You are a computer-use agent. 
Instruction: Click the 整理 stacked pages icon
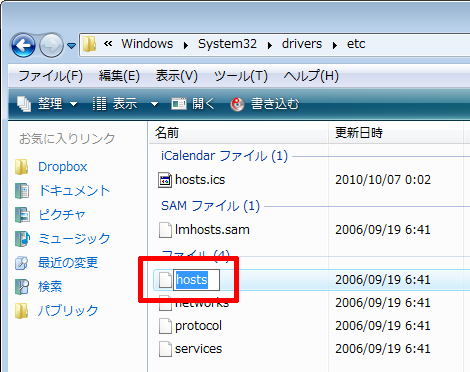pos(24,104)
